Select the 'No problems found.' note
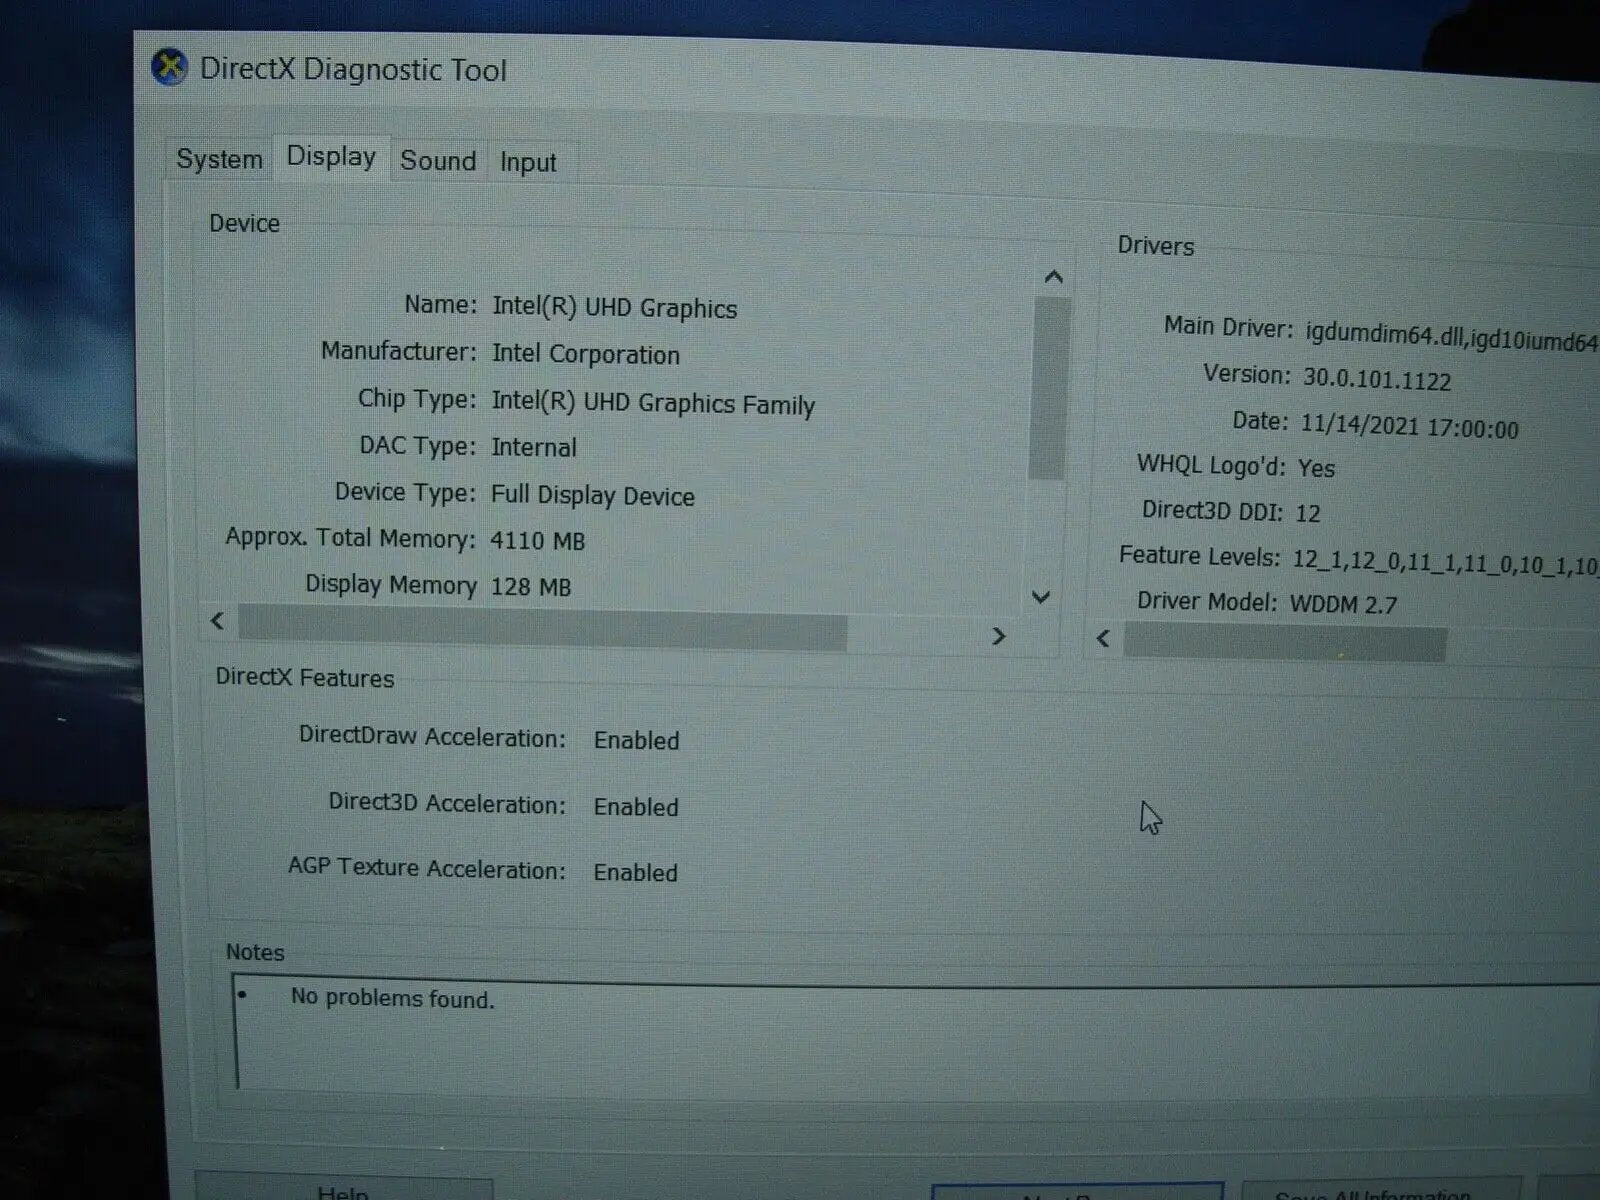The image size is (1600, 1200). tap(392, 998)
